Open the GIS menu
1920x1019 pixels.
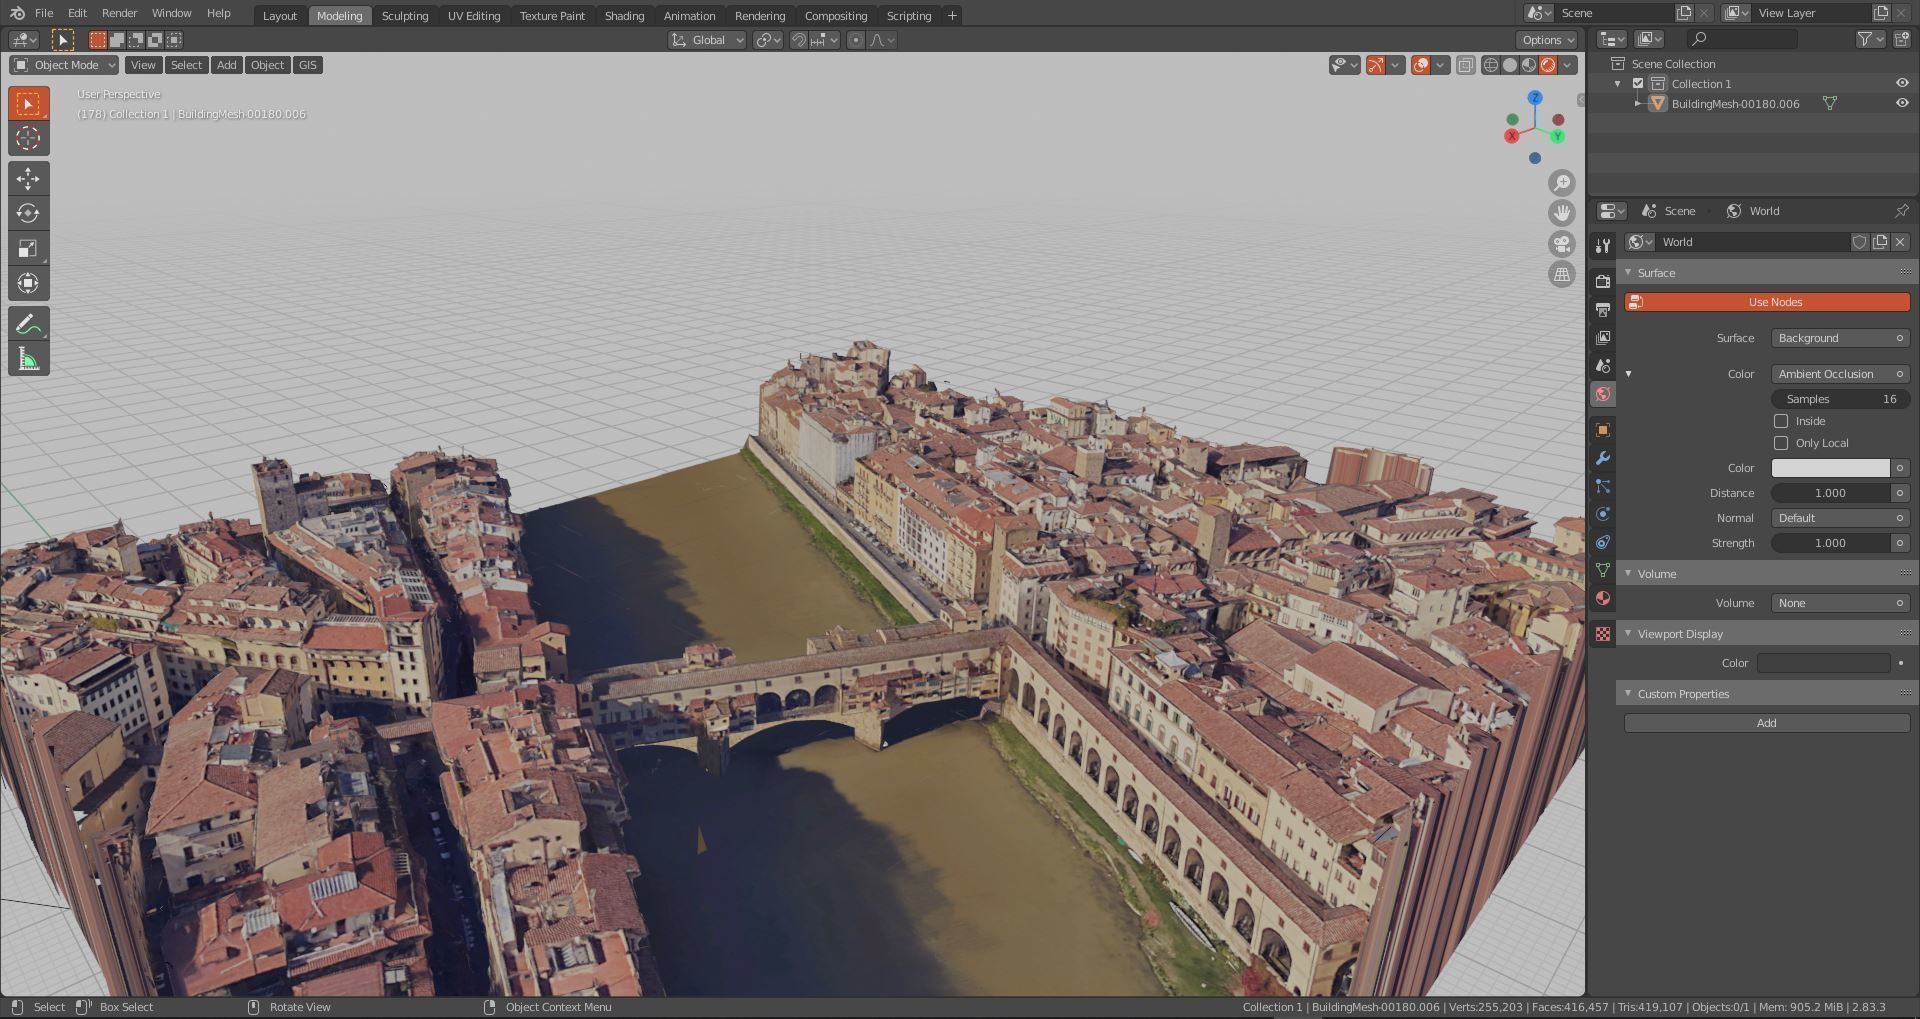pos(307,65)
